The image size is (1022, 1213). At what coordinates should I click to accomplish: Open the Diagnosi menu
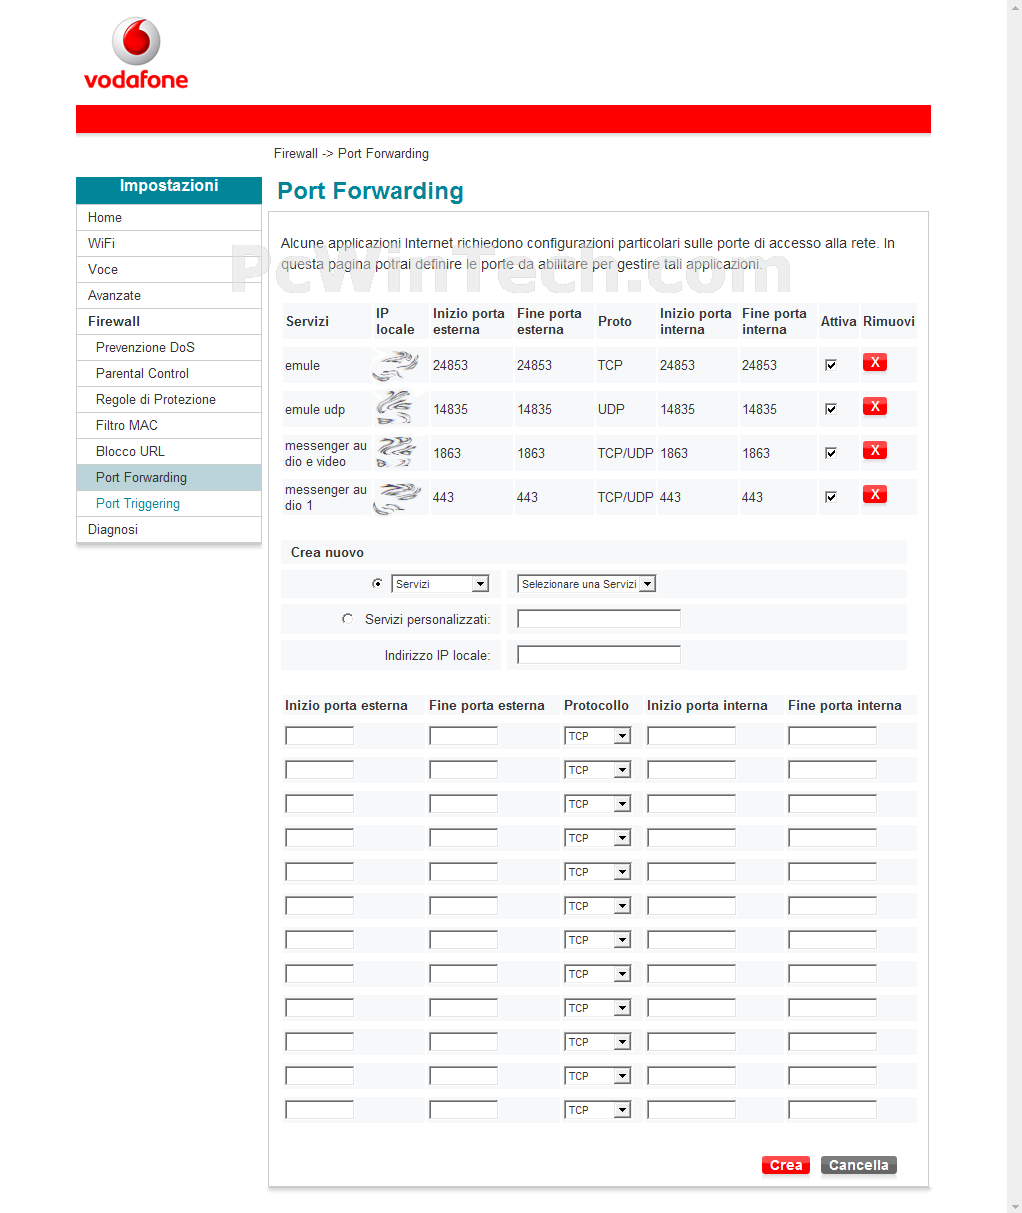click(169, 529)
